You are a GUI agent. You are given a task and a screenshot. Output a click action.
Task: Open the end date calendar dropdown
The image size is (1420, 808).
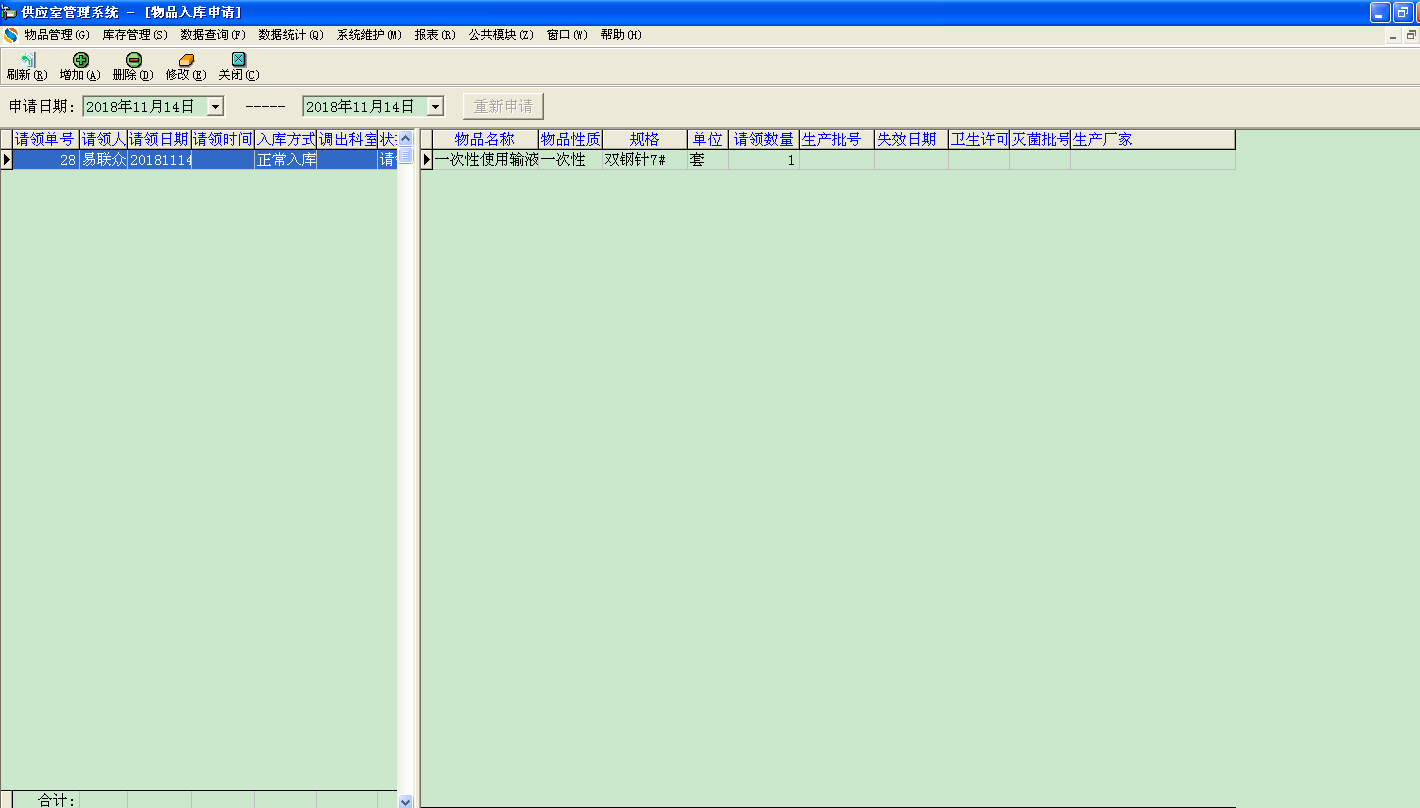pos(435,106)
